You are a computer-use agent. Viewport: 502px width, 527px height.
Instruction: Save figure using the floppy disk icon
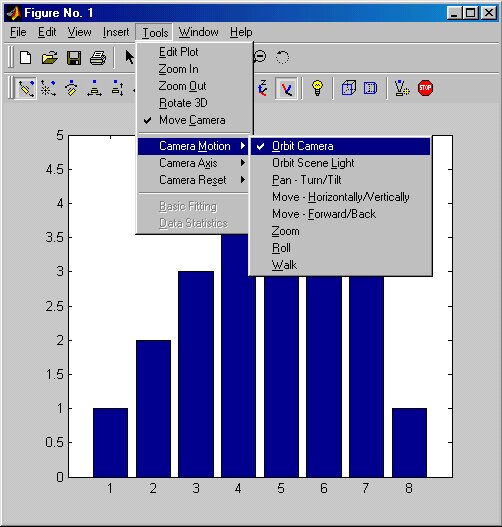click(x=74, y=58)
